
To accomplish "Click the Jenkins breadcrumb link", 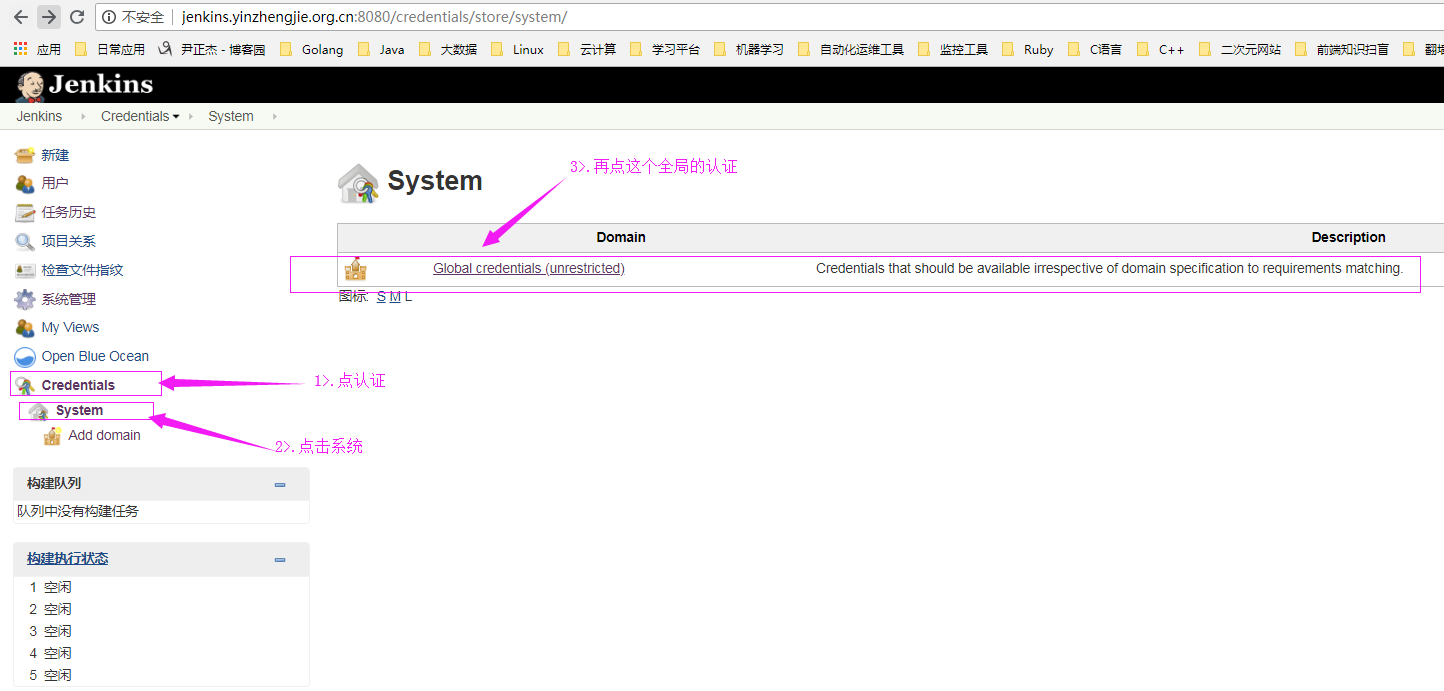I will [x=39, y=116].
